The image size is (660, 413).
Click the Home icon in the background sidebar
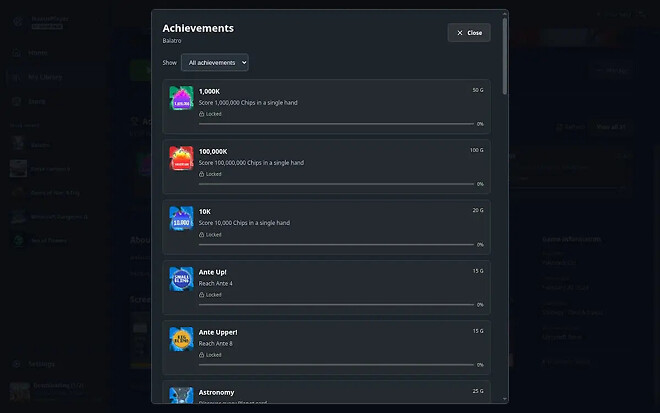[x=16, y=53]
